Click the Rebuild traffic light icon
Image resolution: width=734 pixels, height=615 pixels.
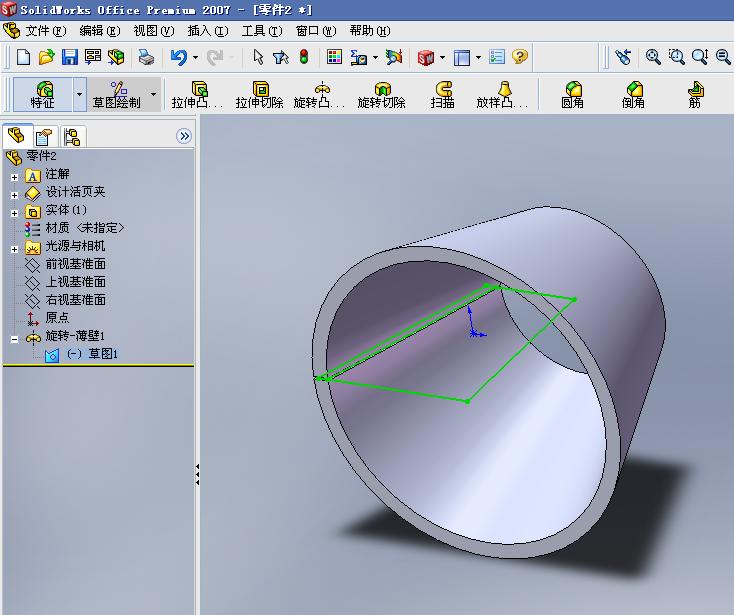point(304,57)
